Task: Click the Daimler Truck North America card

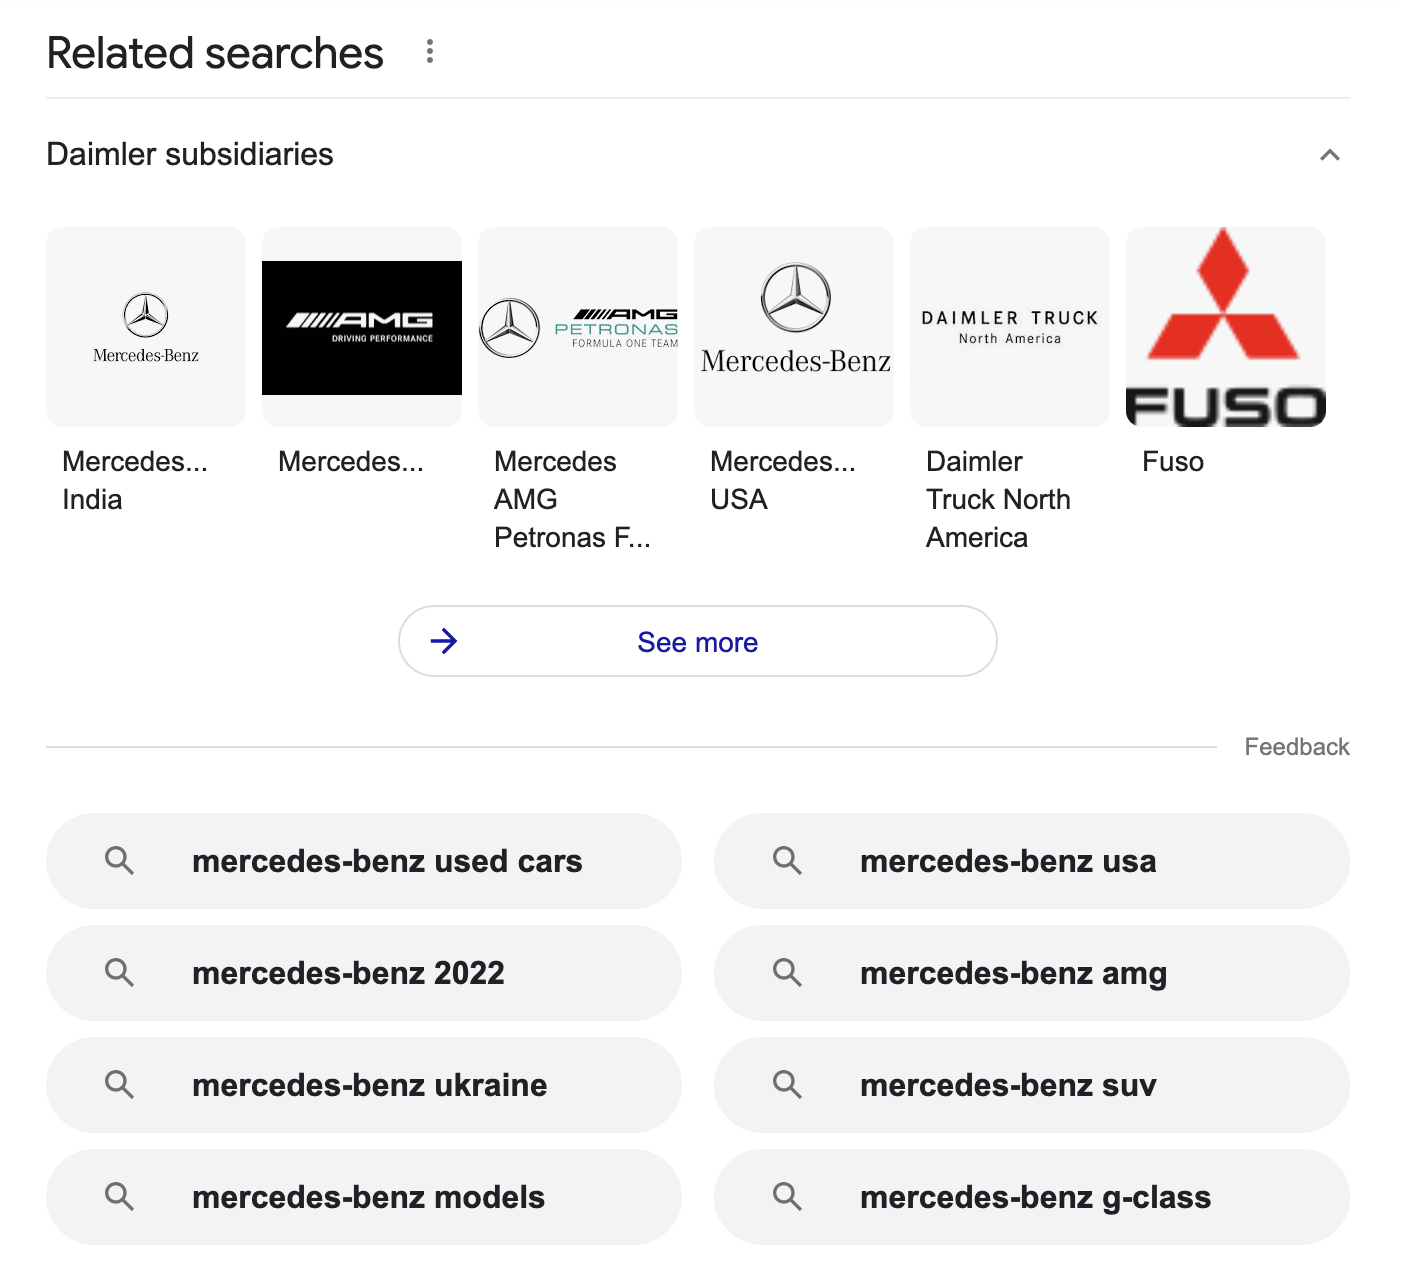Action: (1009, 327)
